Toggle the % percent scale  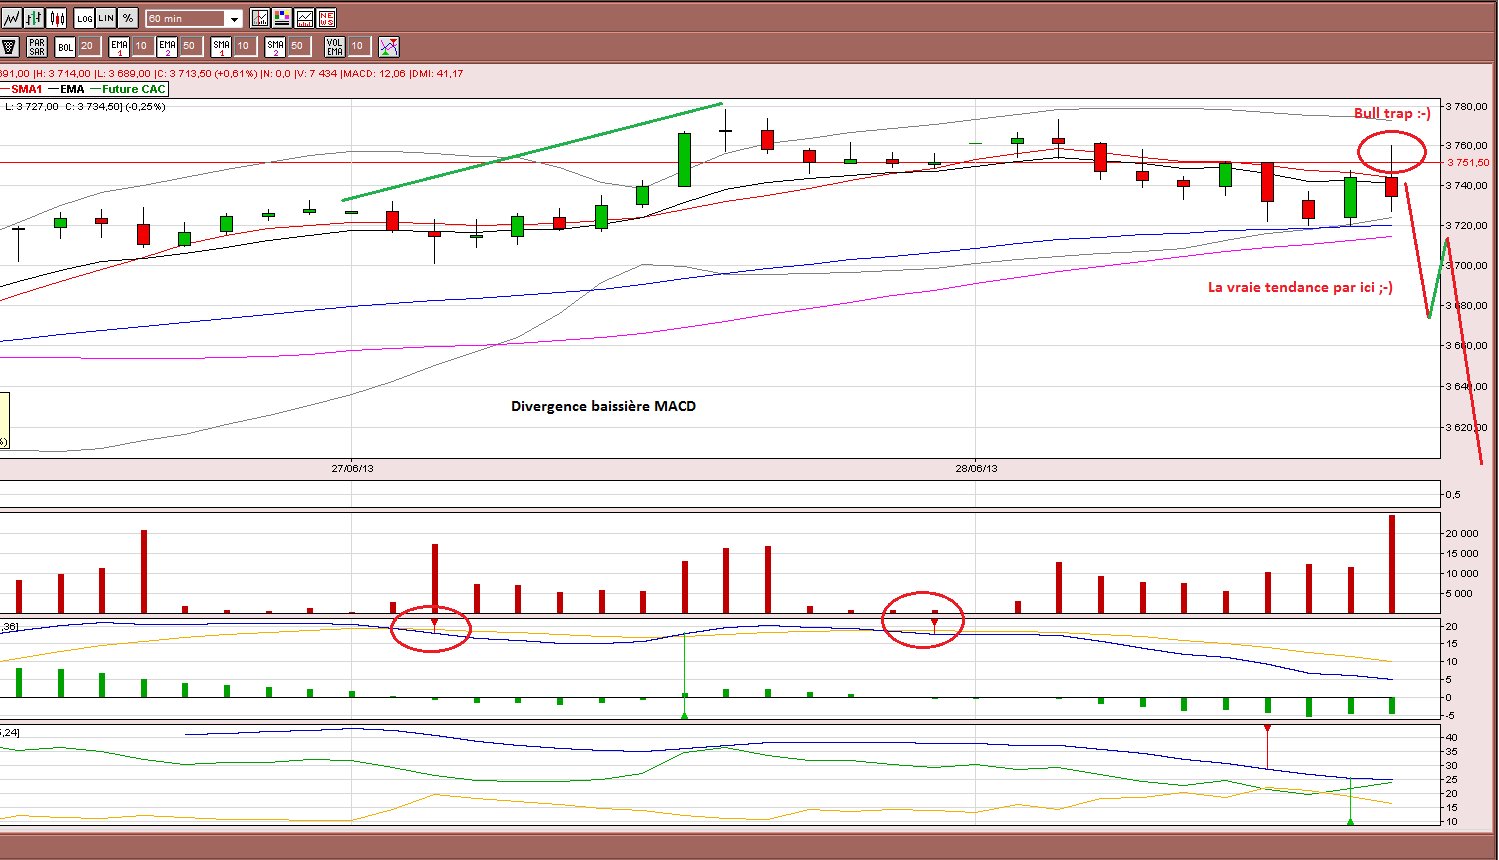coord(128,18)
